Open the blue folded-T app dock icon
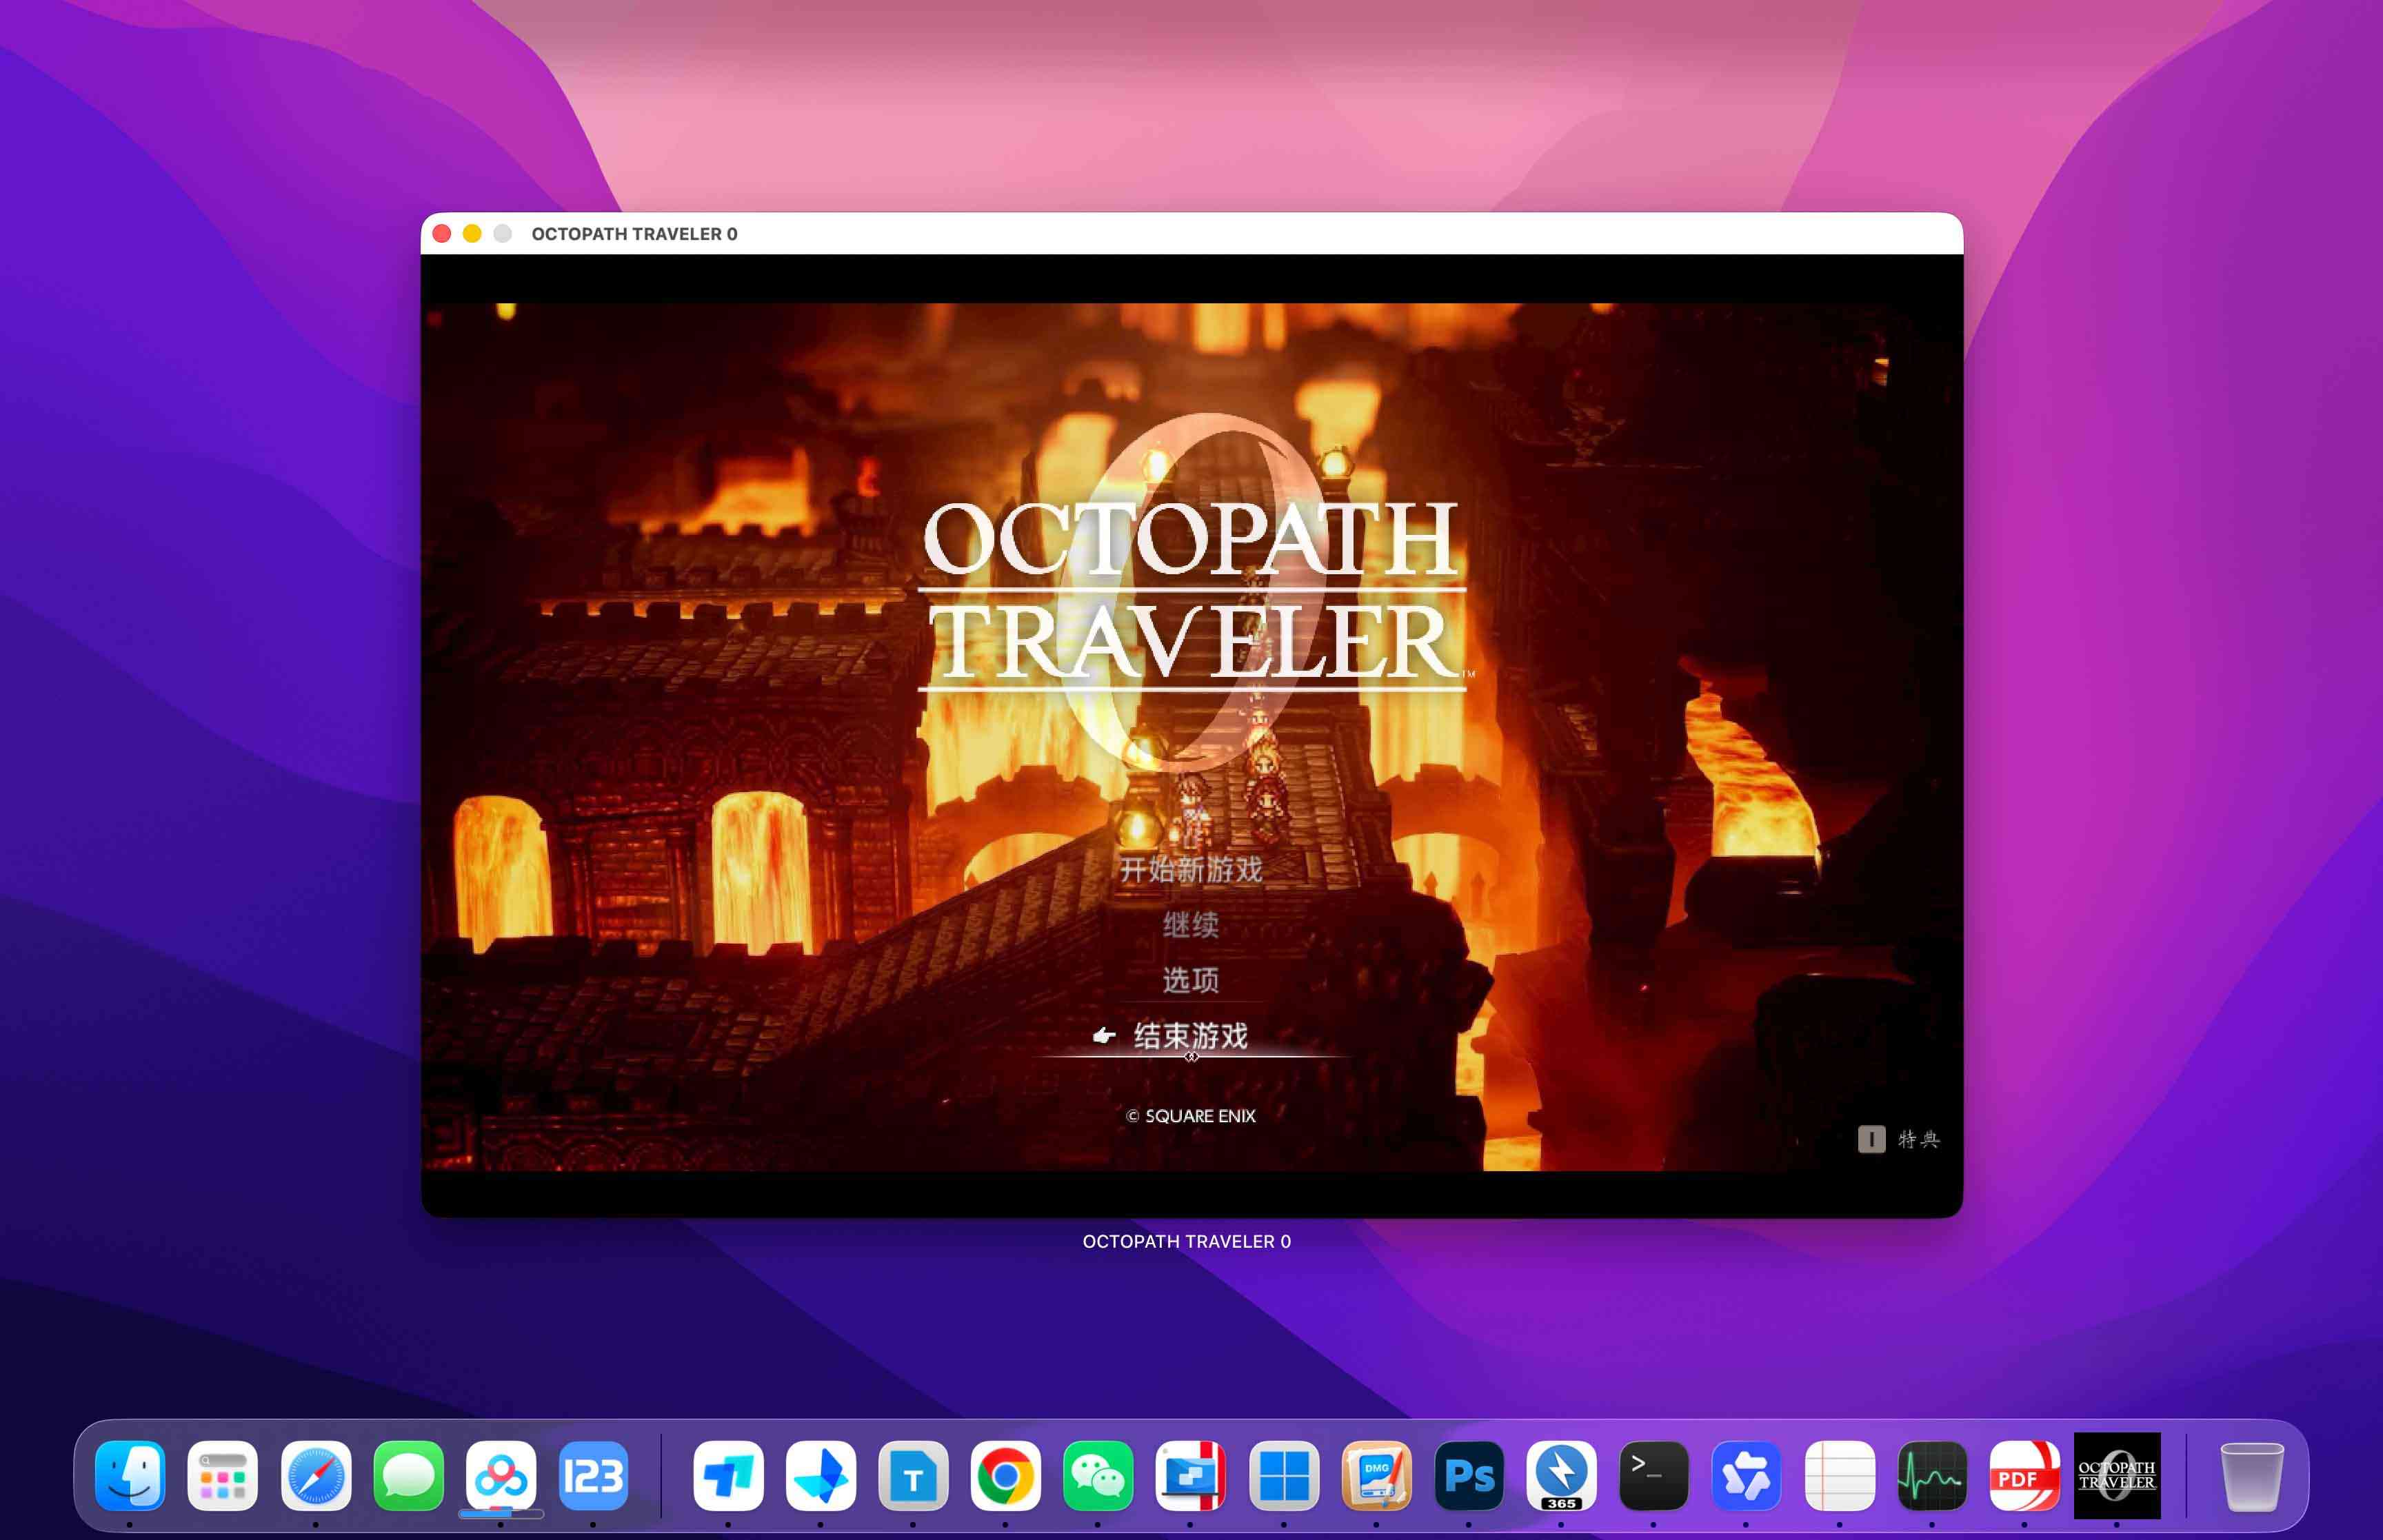This screenshot has width=2383, height=1540. [728, 1476]
